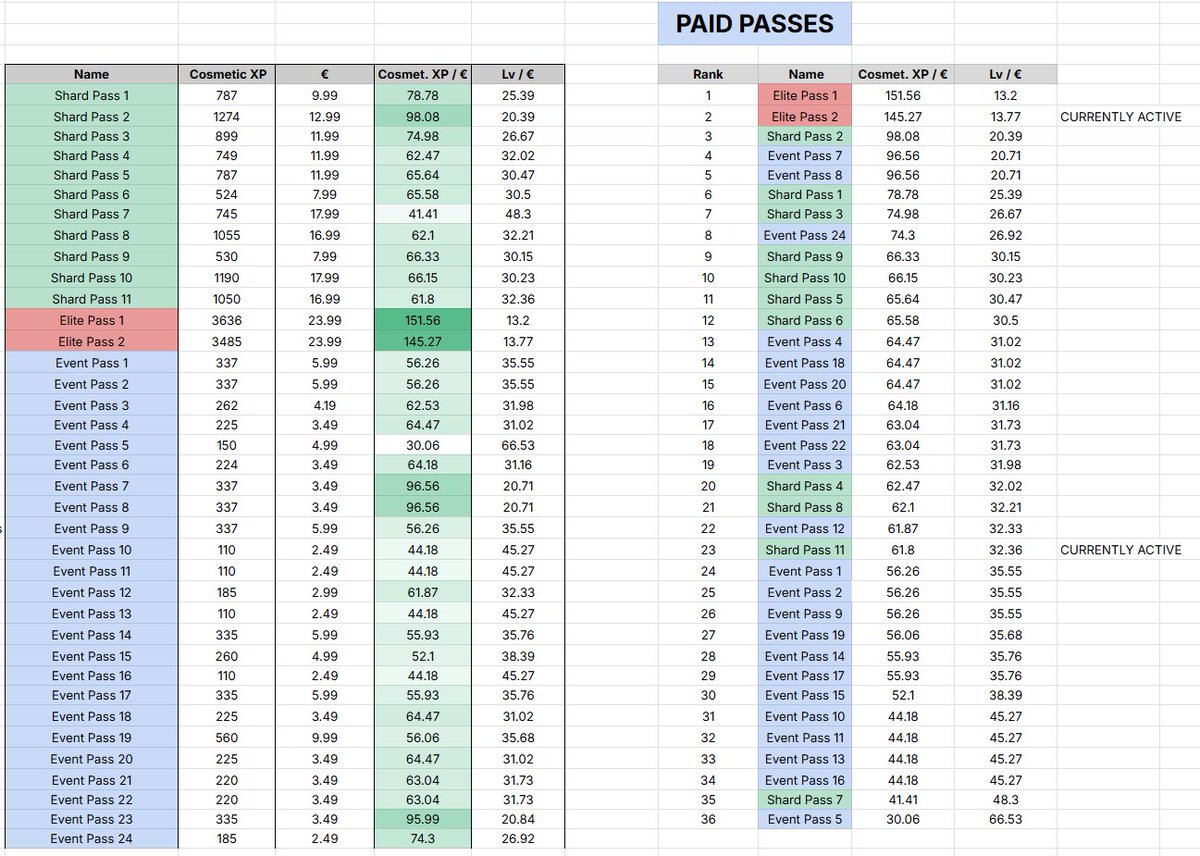Screen dimensions: 1200x856
Task: Click the Cosmetic XP column header
Action: tap(227, 74)
